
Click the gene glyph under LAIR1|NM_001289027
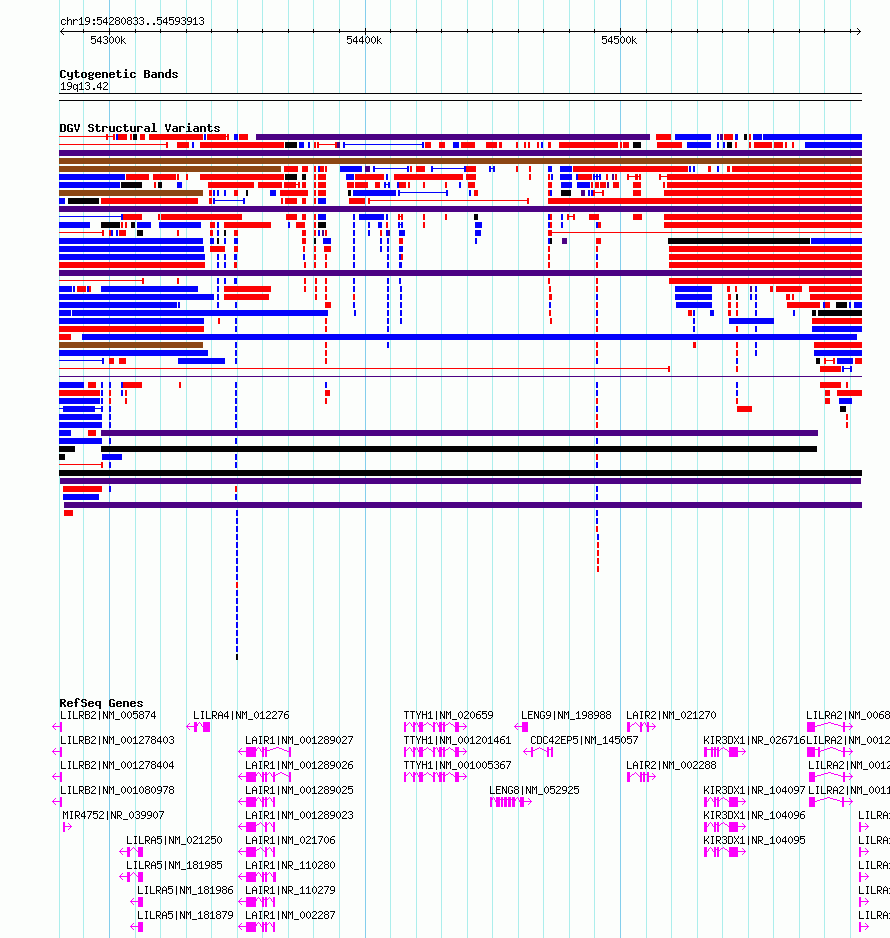(x=264, y=752)
